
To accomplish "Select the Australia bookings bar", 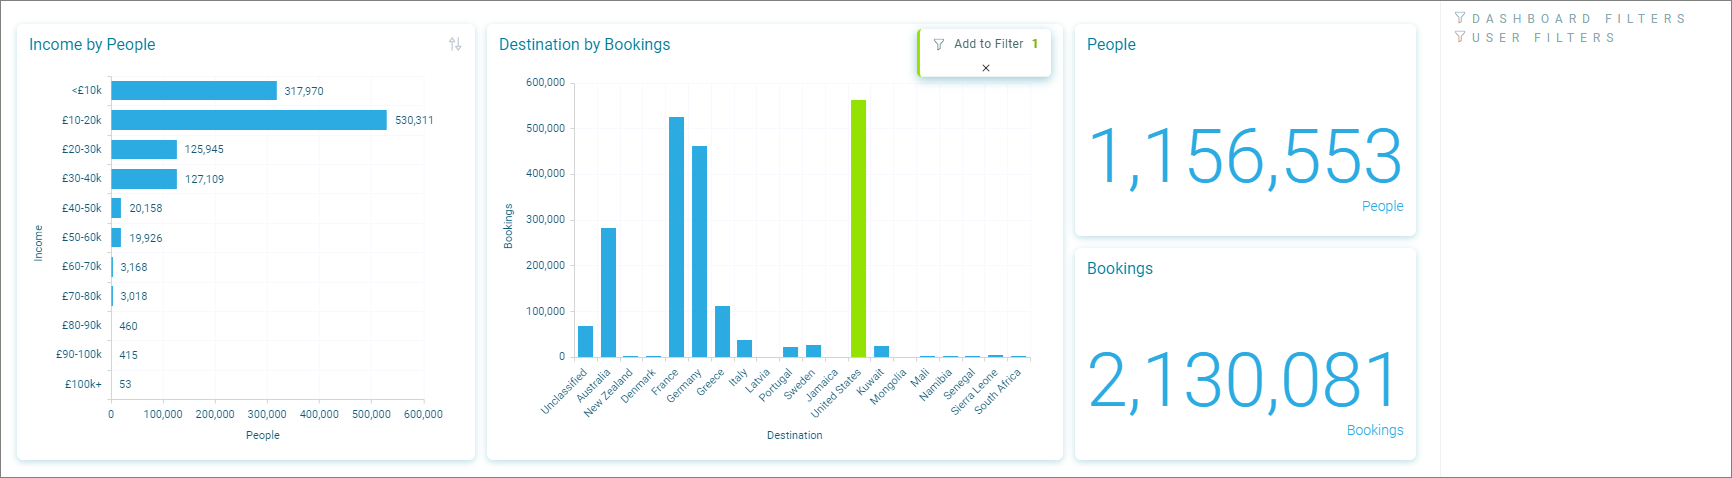I will click(608, 292).
